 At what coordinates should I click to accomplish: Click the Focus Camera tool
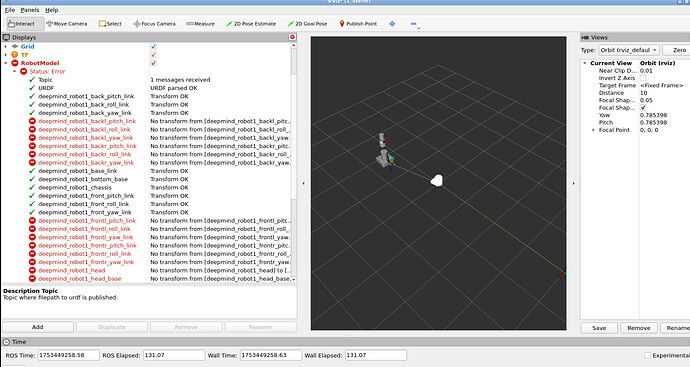pos(154,24)
